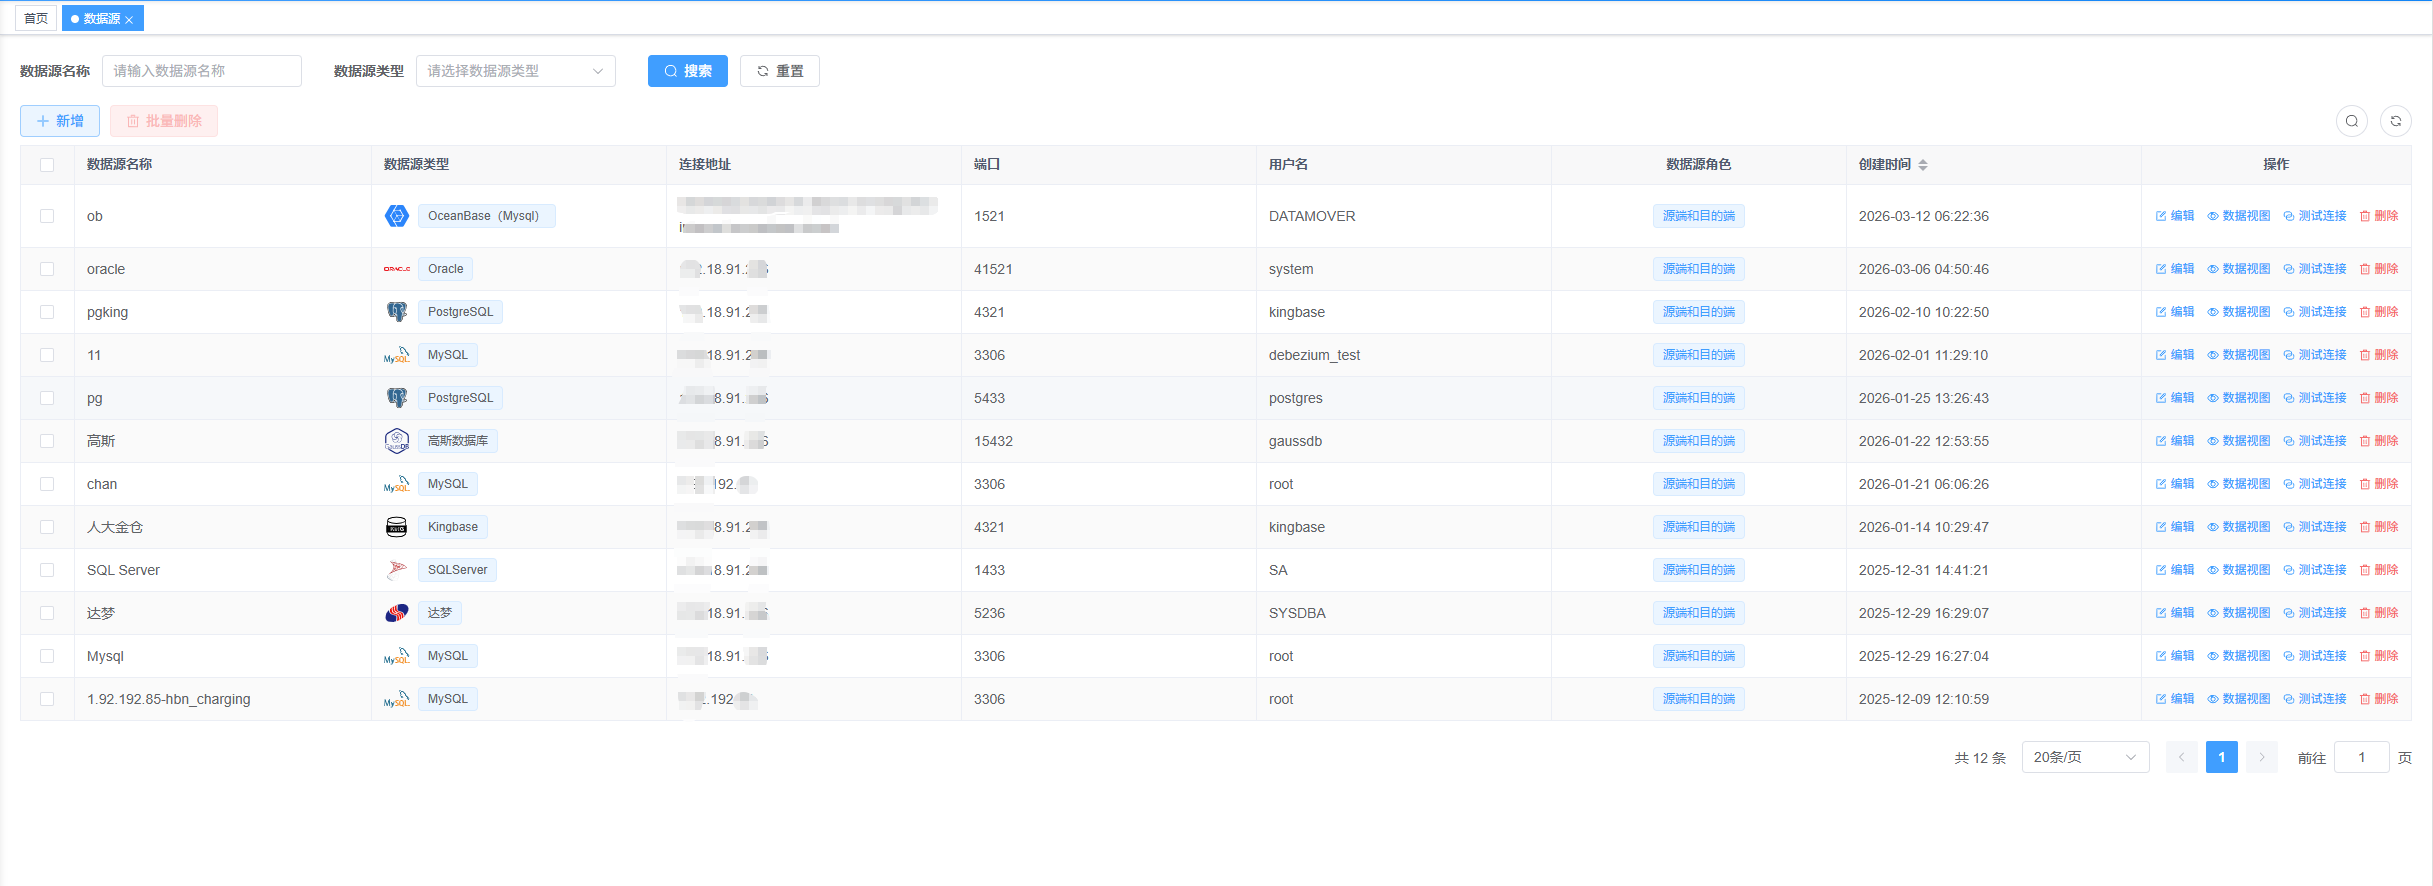Click the round search icon above the table
Image resolution: width=2433 pixels, height=886 pixels.
coord(2351,121)
